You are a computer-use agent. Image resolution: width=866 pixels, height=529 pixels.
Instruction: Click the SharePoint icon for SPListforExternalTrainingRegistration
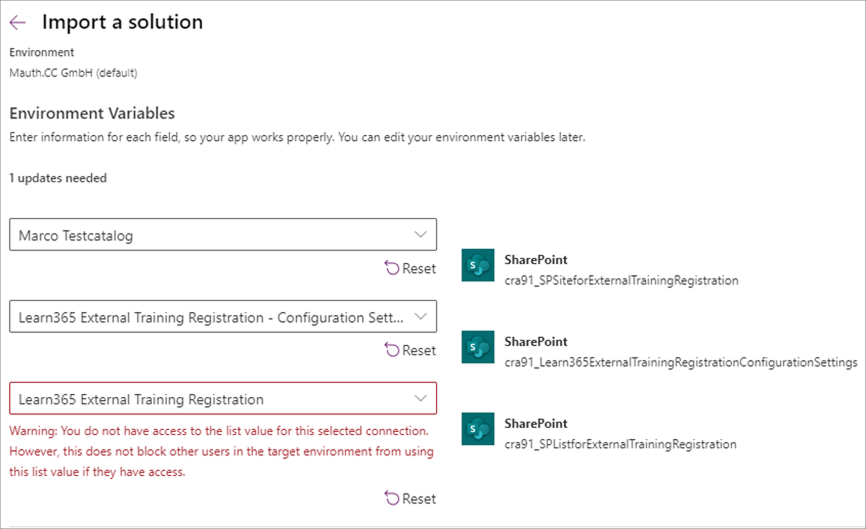pos(478,429)
